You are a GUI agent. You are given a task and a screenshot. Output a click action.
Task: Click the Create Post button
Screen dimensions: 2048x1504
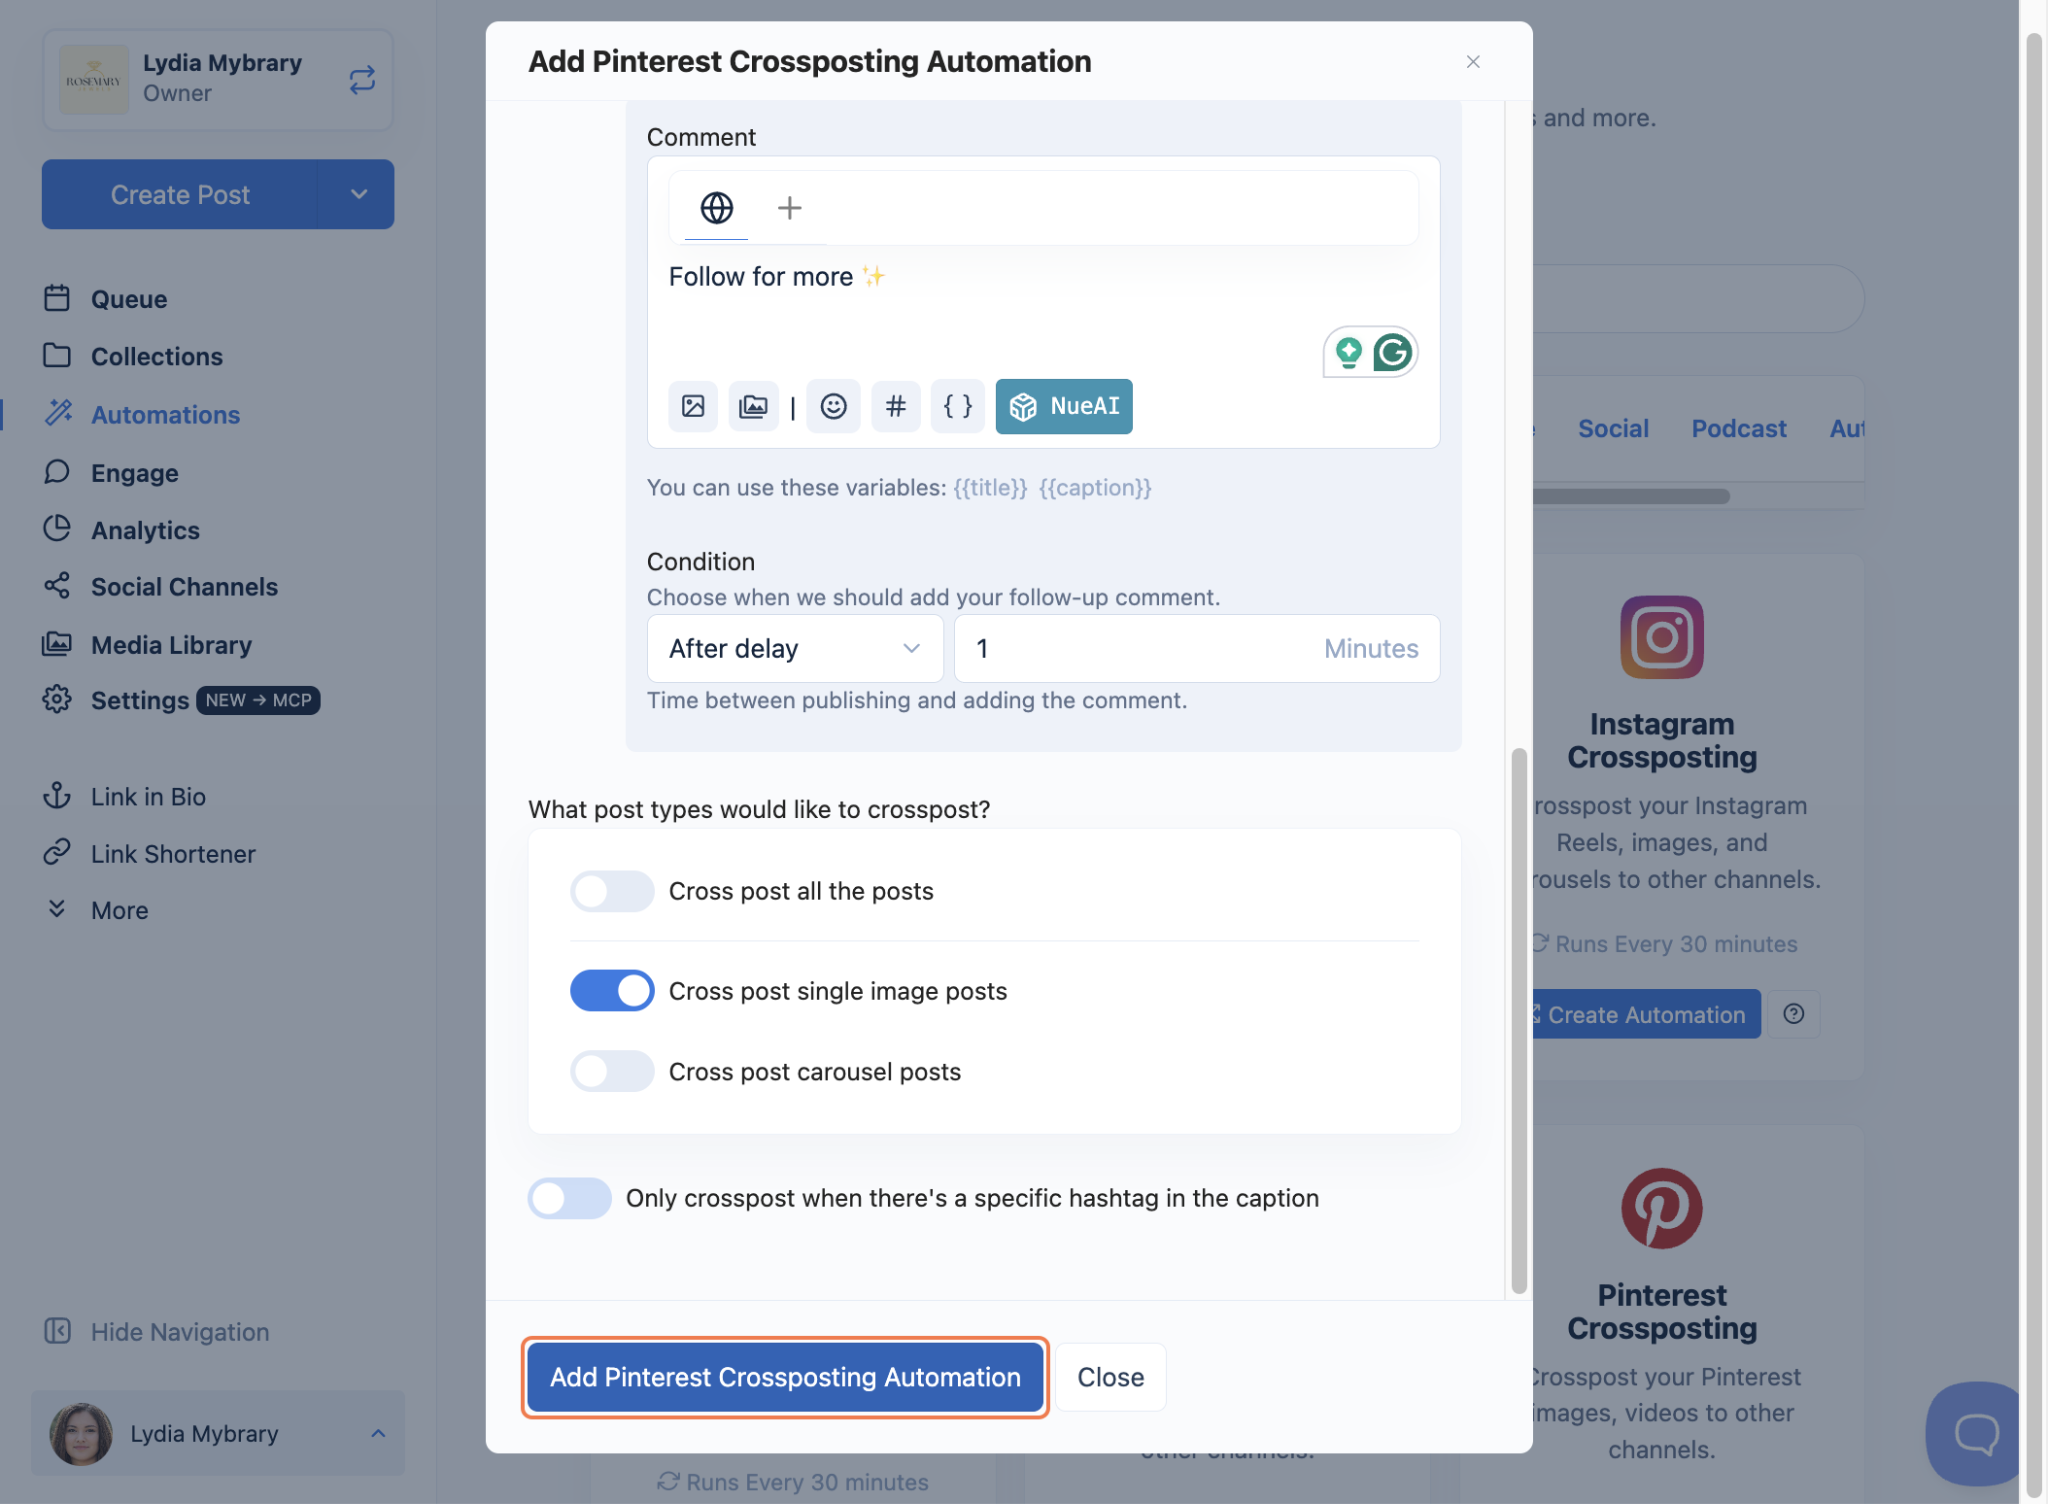pyautogui.click(x=180, y=194)
